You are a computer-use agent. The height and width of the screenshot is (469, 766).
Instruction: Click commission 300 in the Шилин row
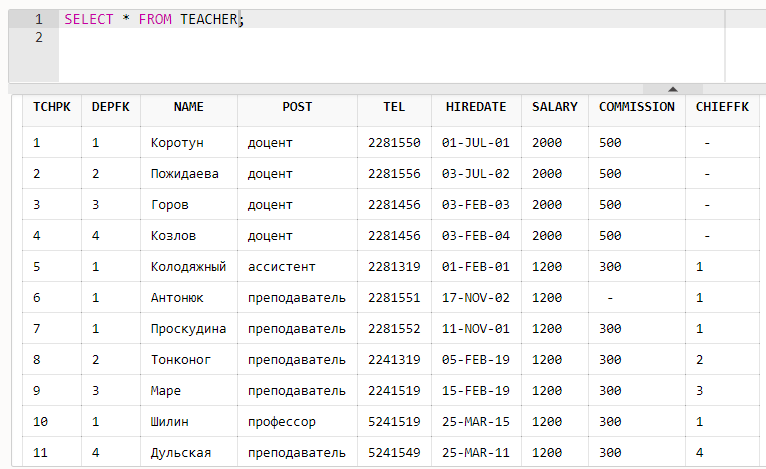(610, 422)
